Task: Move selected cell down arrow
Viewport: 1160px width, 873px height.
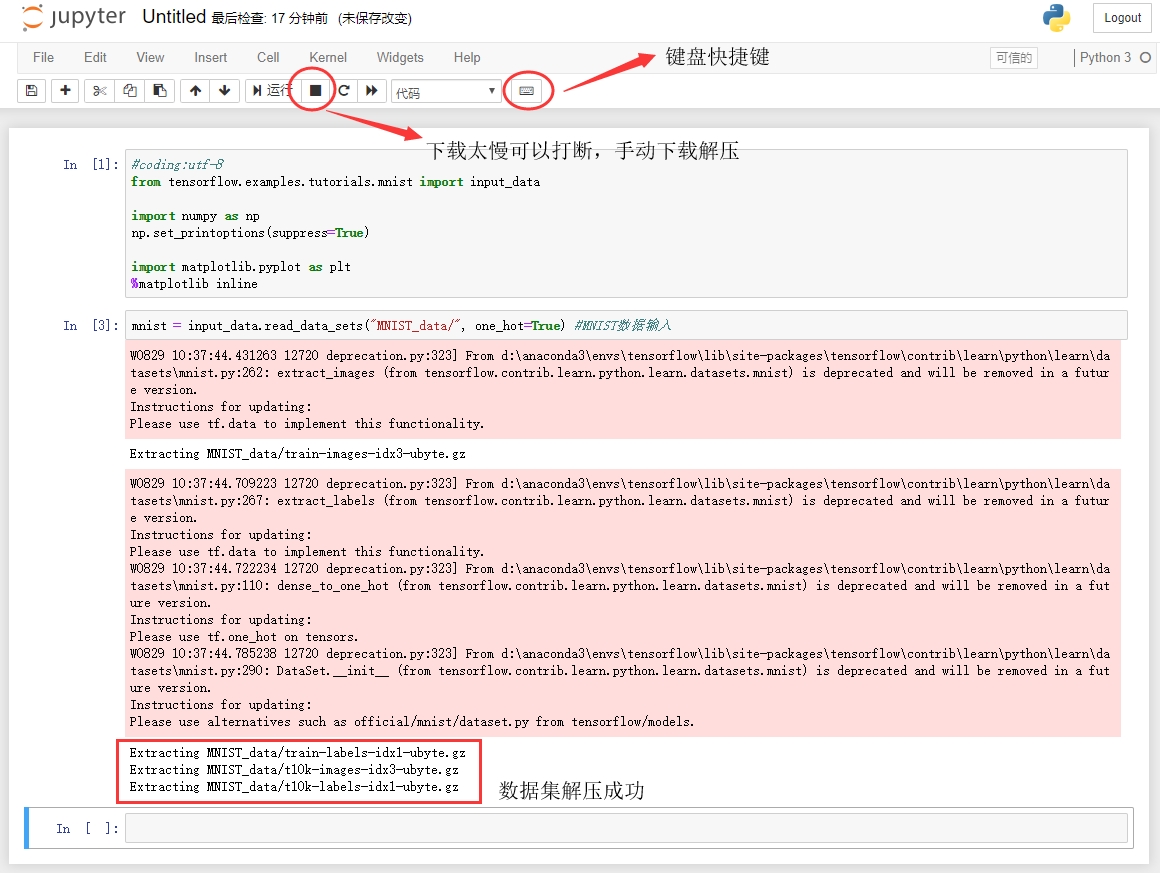Action: click(x=224, y=91)
